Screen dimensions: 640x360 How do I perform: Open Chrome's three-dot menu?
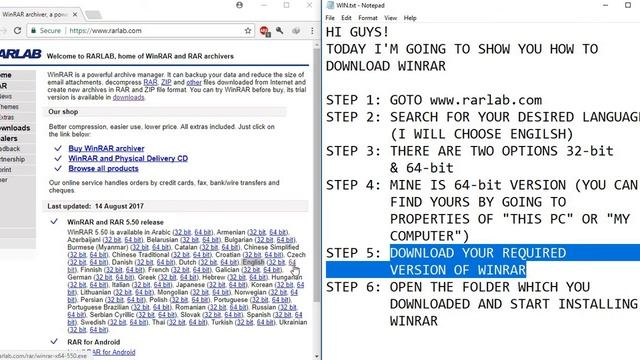coord(312,31)
